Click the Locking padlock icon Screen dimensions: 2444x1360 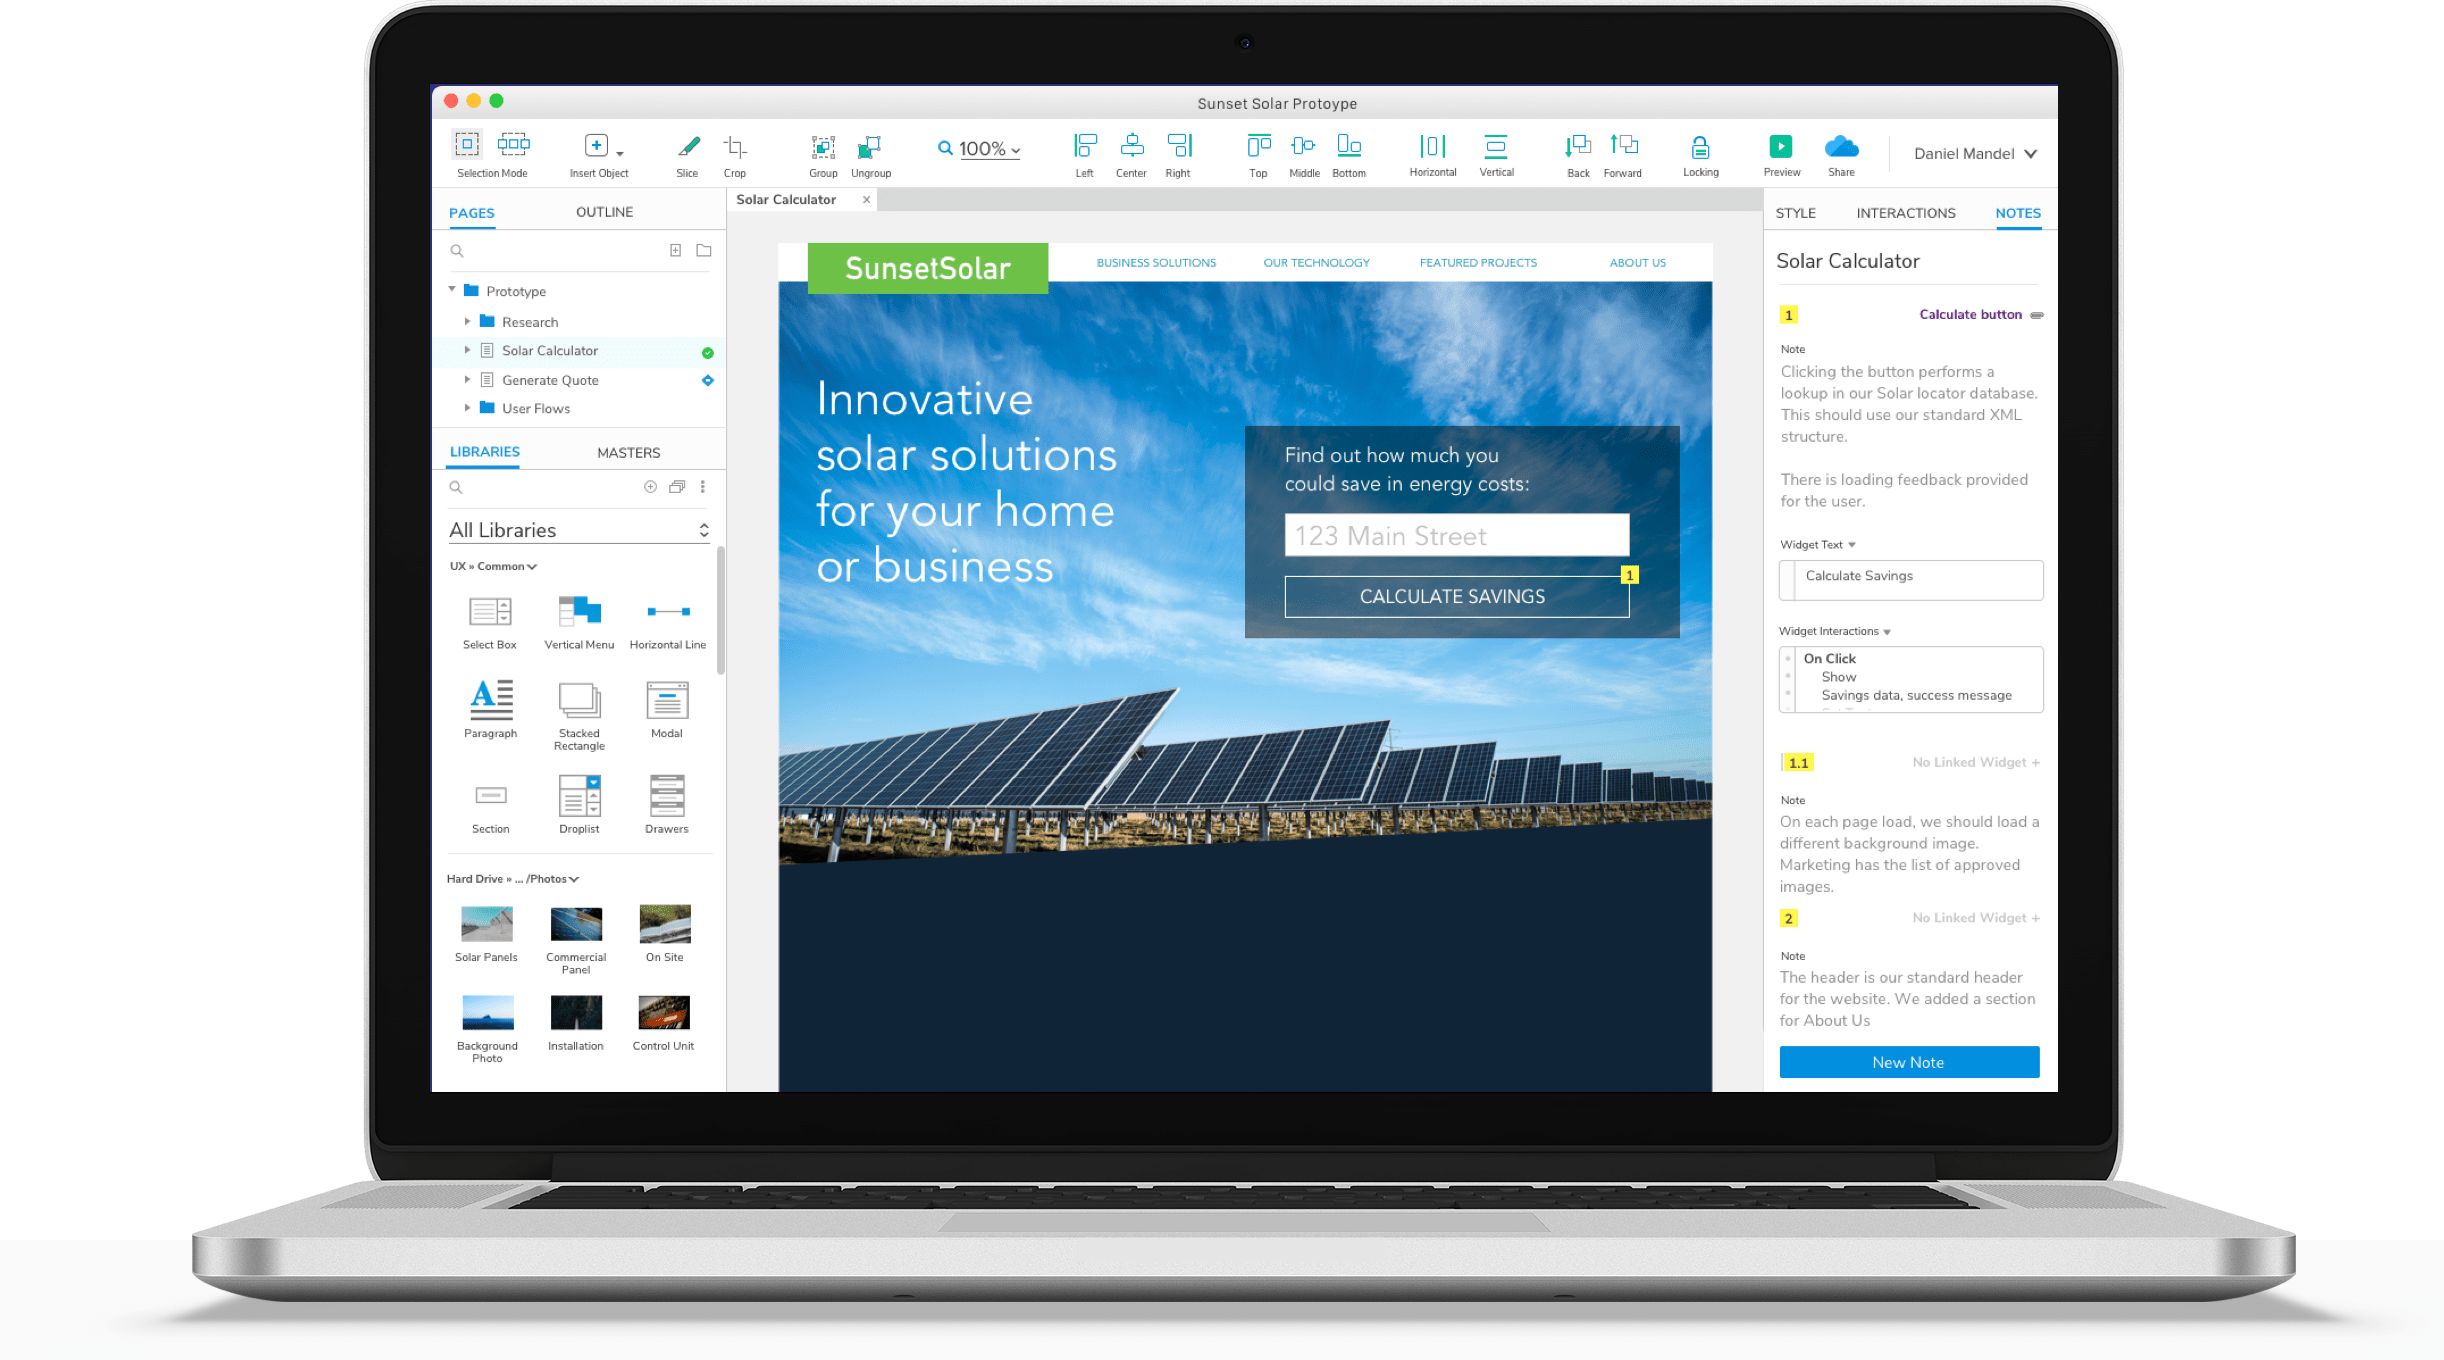[1700, 147]
